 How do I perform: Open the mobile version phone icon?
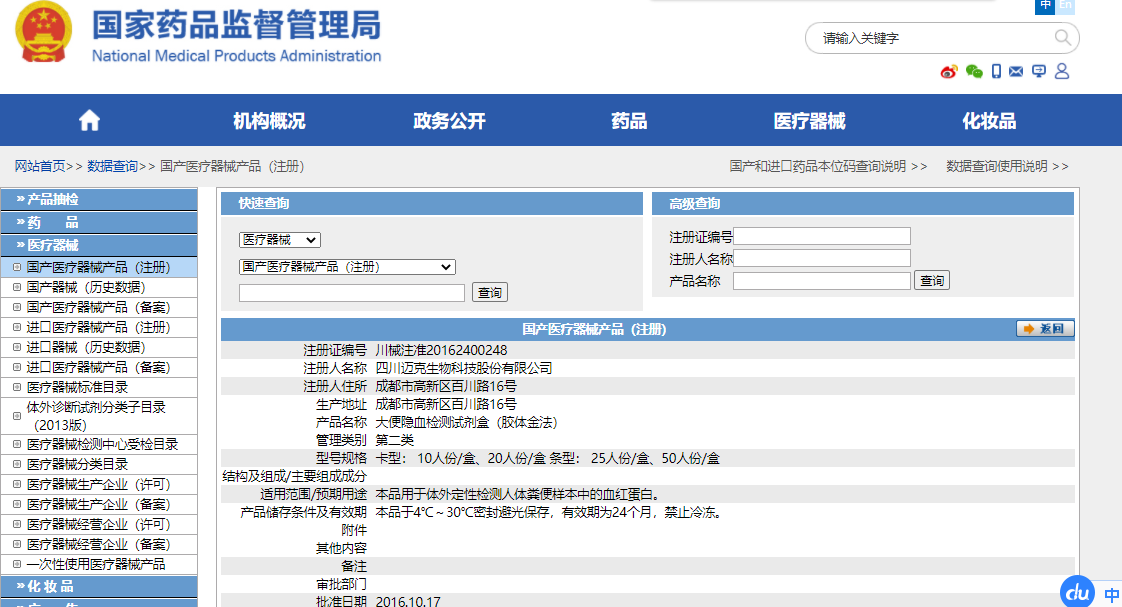pos(997,72)
